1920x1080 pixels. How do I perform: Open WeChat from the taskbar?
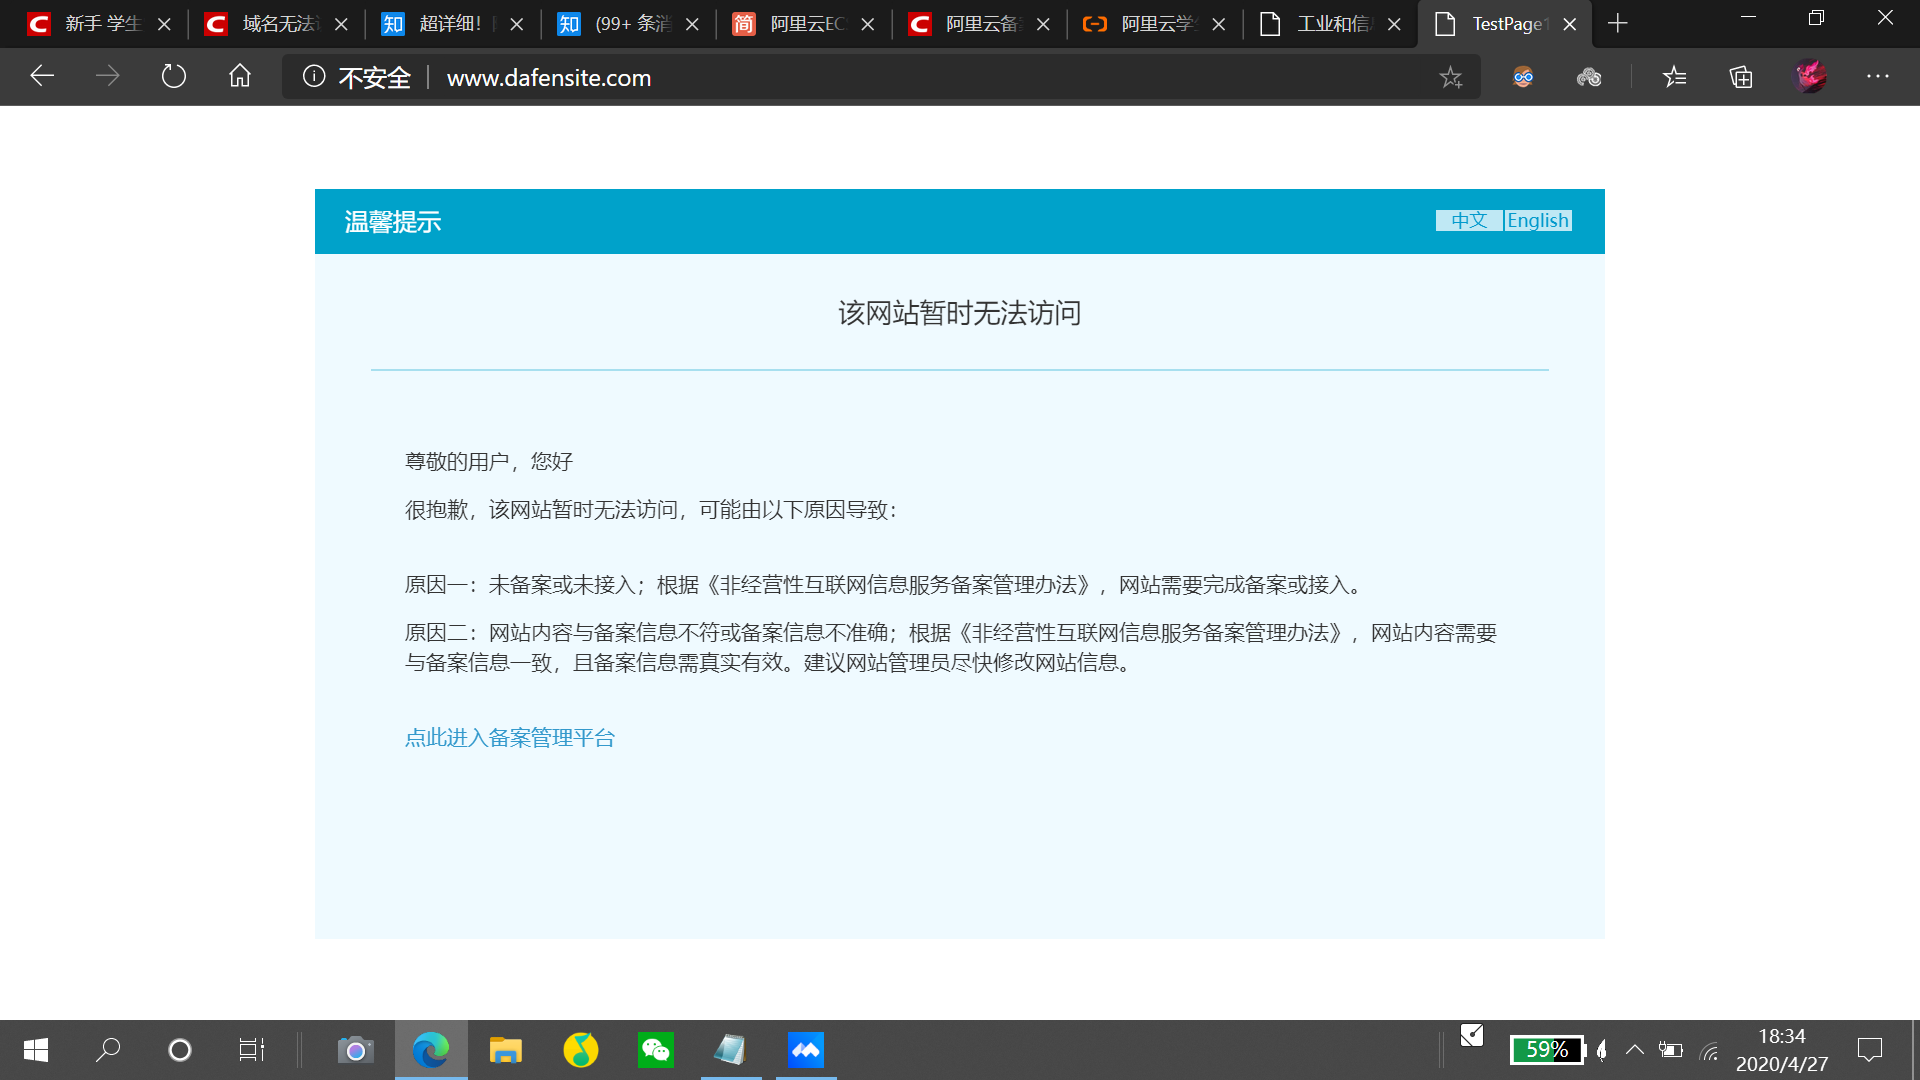tap(656, 1050)
